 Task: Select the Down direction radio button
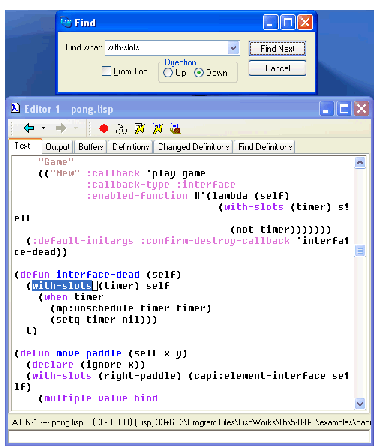pyautogui.click(x=199, y=72)
